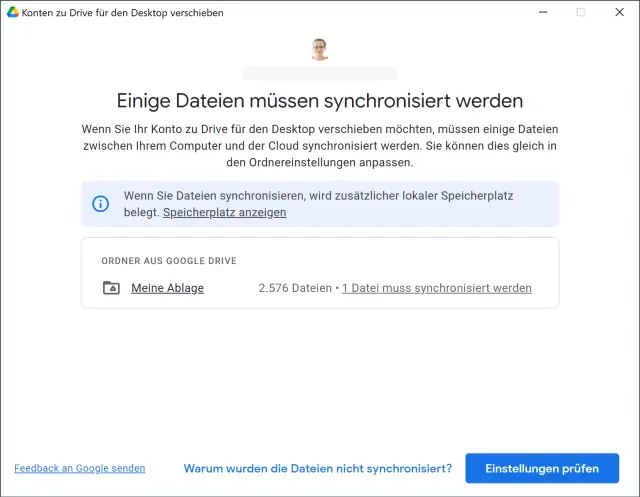Click the blurred account email field below avatar
640x497 pixels.
(x=320, y=73)
